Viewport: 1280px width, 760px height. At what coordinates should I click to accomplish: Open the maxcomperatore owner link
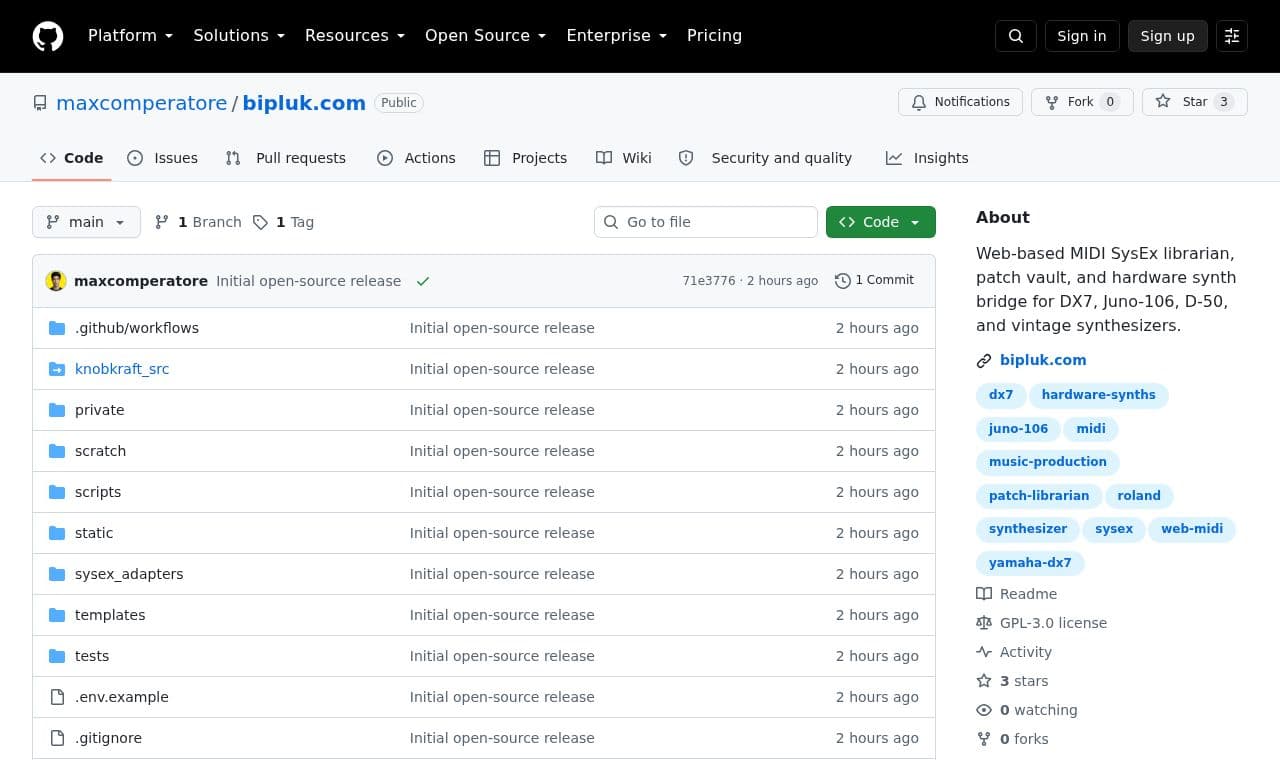click(142, 103)
